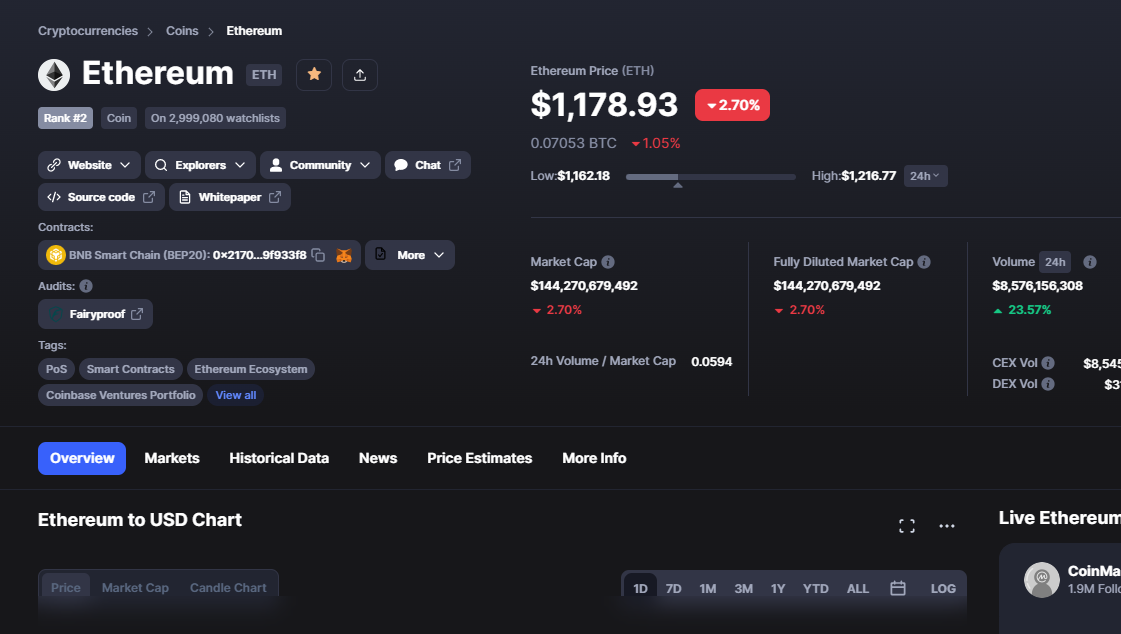Open the More contracts dropdown
This screenshot has width=1121, height=634.
(410, 255)
